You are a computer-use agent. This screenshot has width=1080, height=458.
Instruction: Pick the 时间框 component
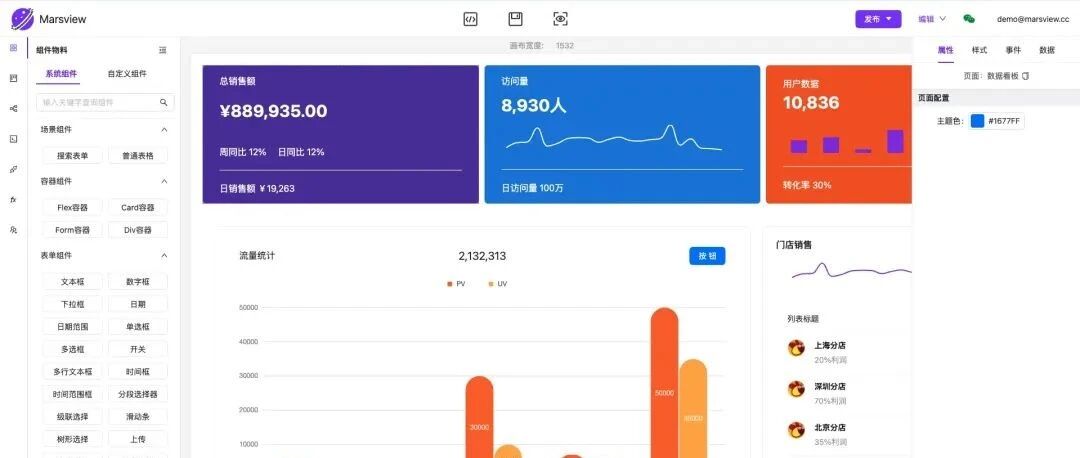pyautogui.click(x=138, y=372)
